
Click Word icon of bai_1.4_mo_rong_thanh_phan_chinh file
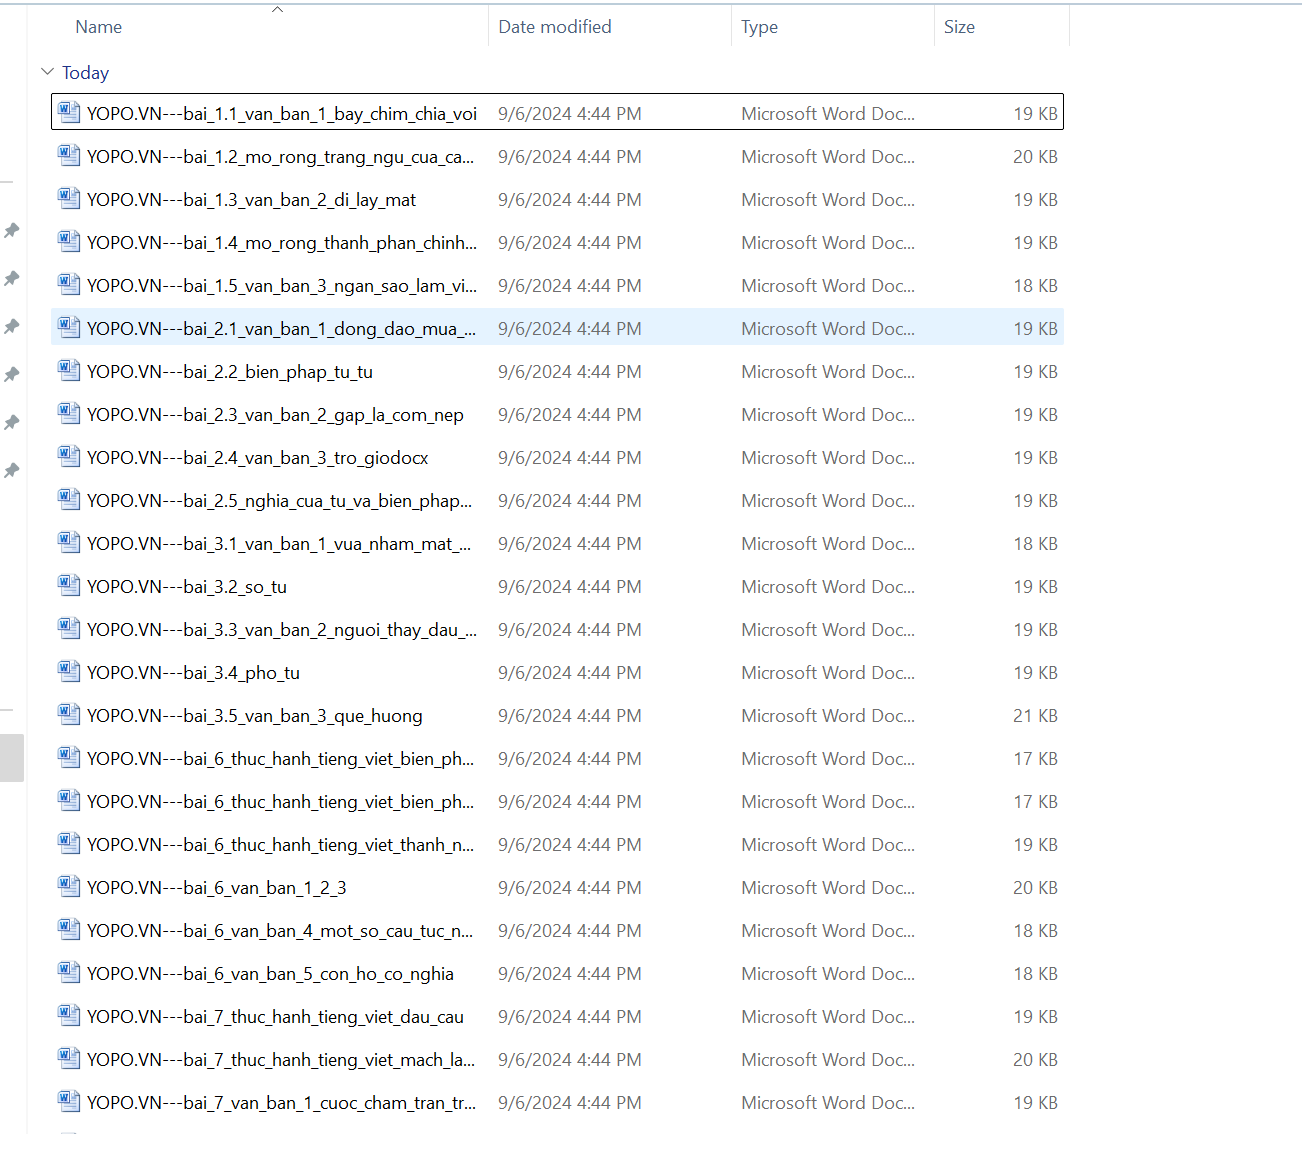[69, 241]
